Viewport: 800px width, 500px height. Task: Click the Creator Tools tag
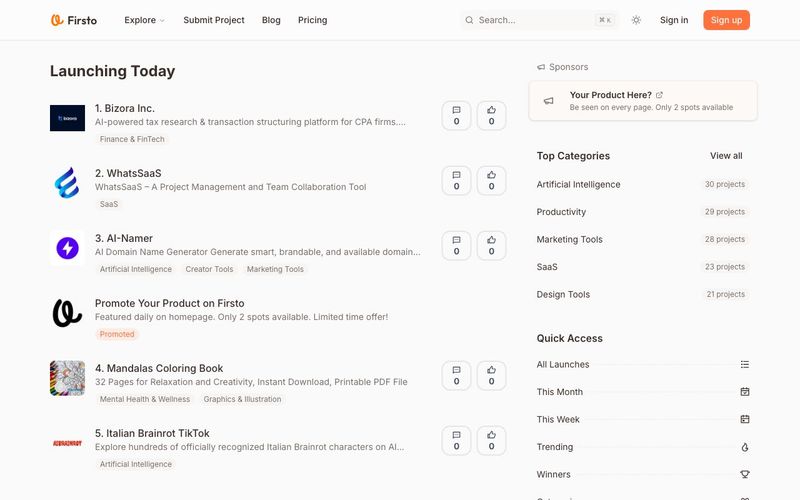209,269
